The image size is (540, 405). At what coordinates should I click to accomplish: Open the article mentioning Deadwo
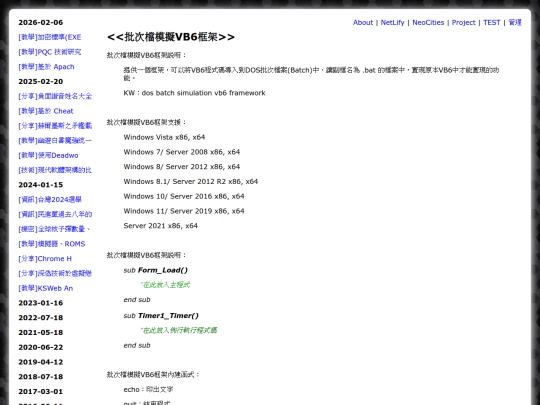(x=48, y=155)
